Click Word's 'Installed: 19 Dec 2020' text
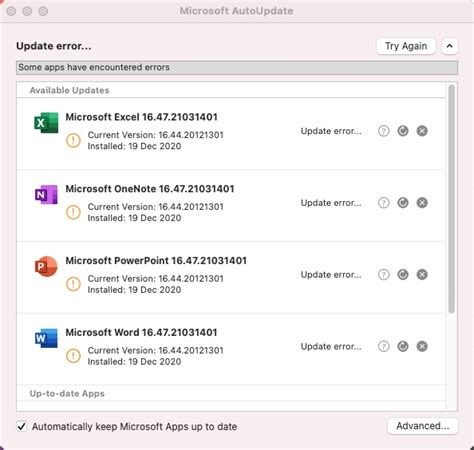This screenshot has width=474, height=450. coord(134,362)
